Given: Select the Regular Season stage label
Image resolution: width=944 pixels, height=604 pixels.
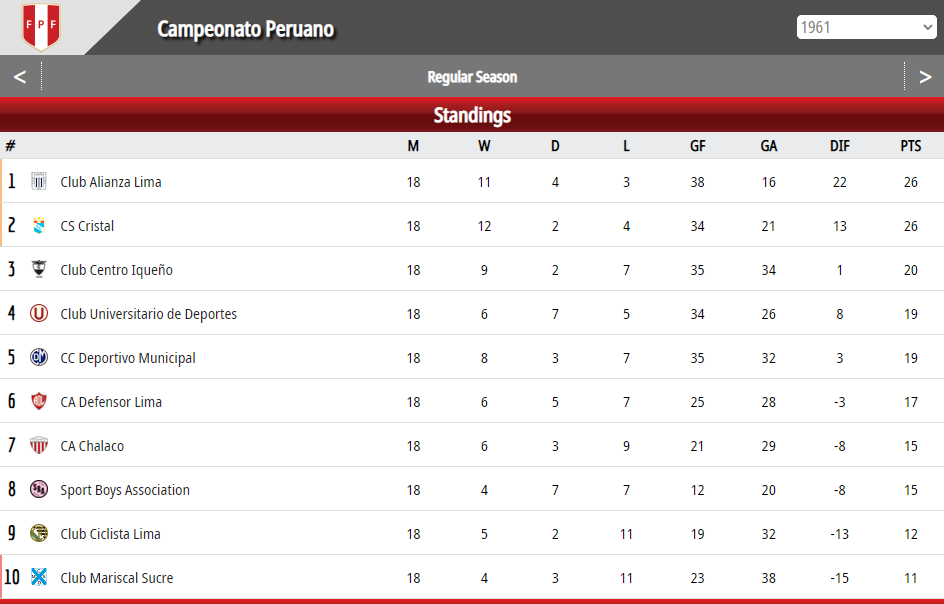Looking at the screenshot, I should pyautogui.click(x=472, y=77).
